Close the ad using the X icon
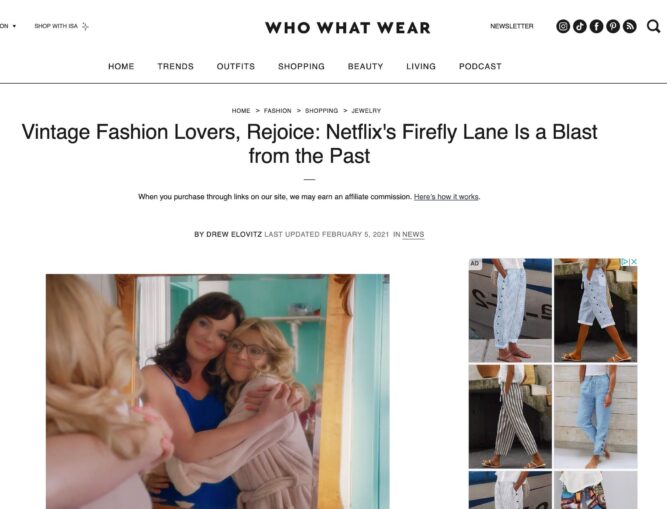 pyautogui.click(x=633, y=262)
